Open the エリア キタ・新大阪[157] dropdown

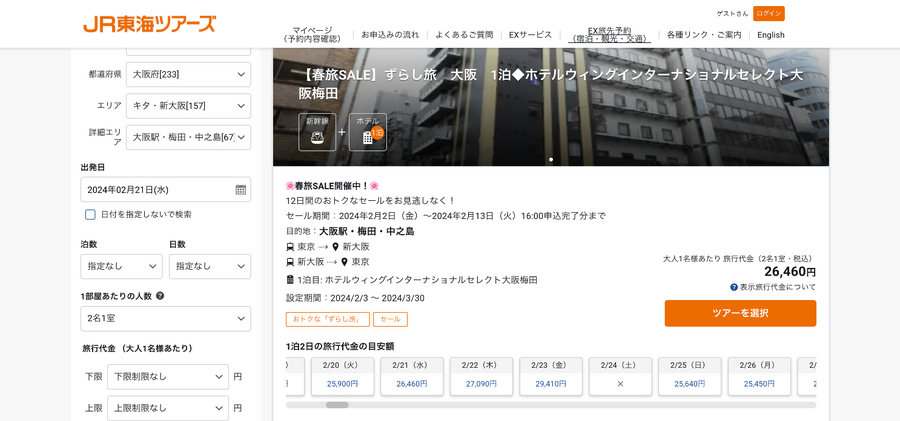(x=188, y=106)
